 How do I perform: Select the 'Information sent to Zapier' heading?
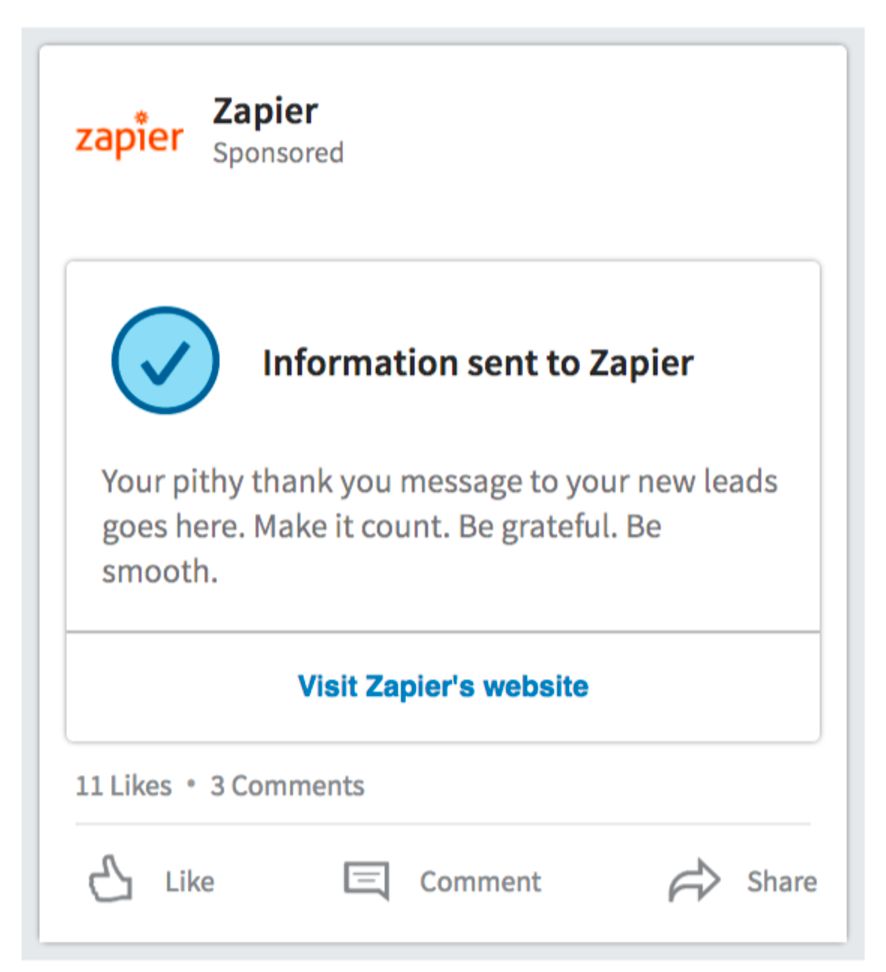coord(477,362)
